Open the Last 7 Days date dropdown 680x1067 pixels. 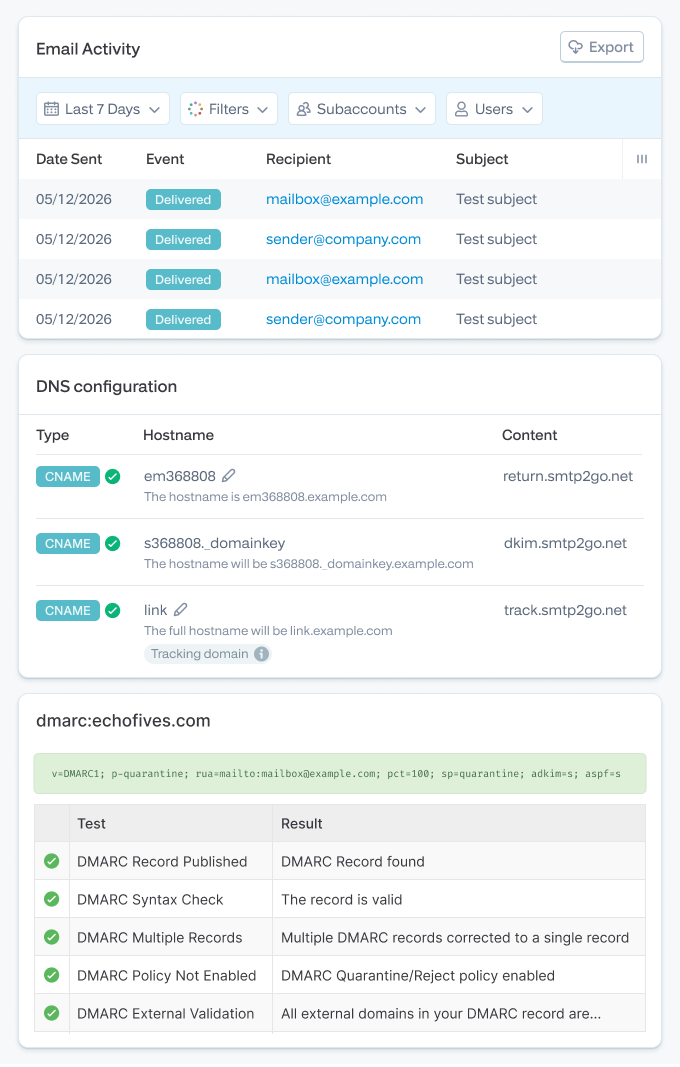[103, 109]
